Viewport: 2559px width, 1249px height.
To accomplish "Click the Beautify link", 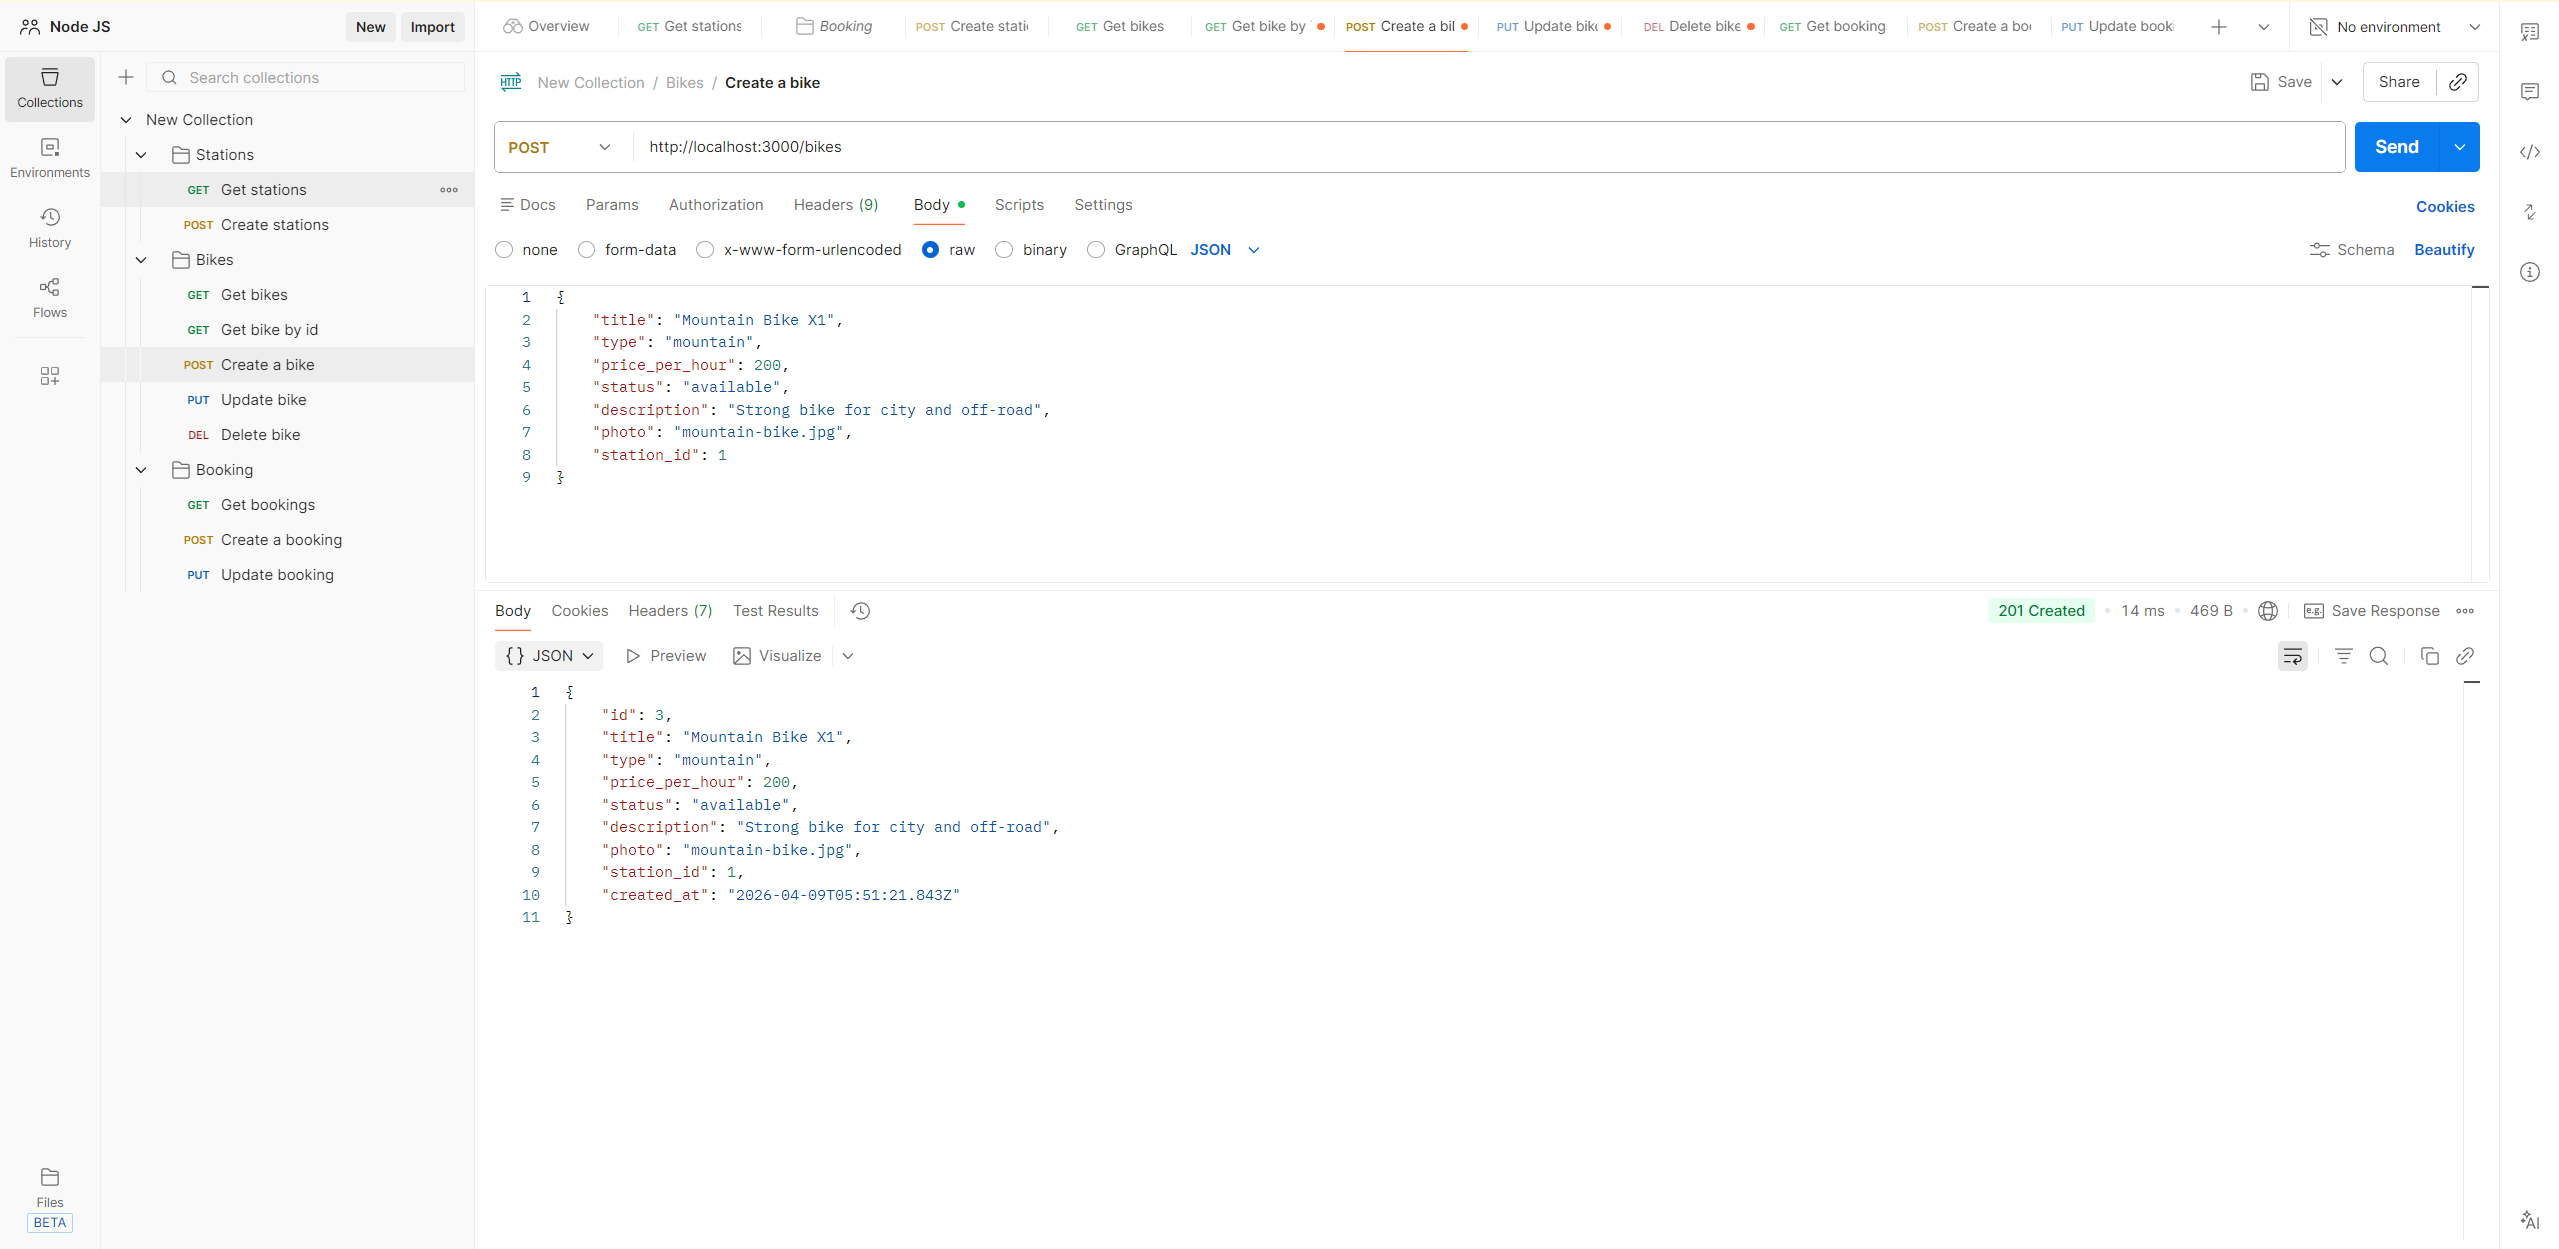I will coord(2443,250).
